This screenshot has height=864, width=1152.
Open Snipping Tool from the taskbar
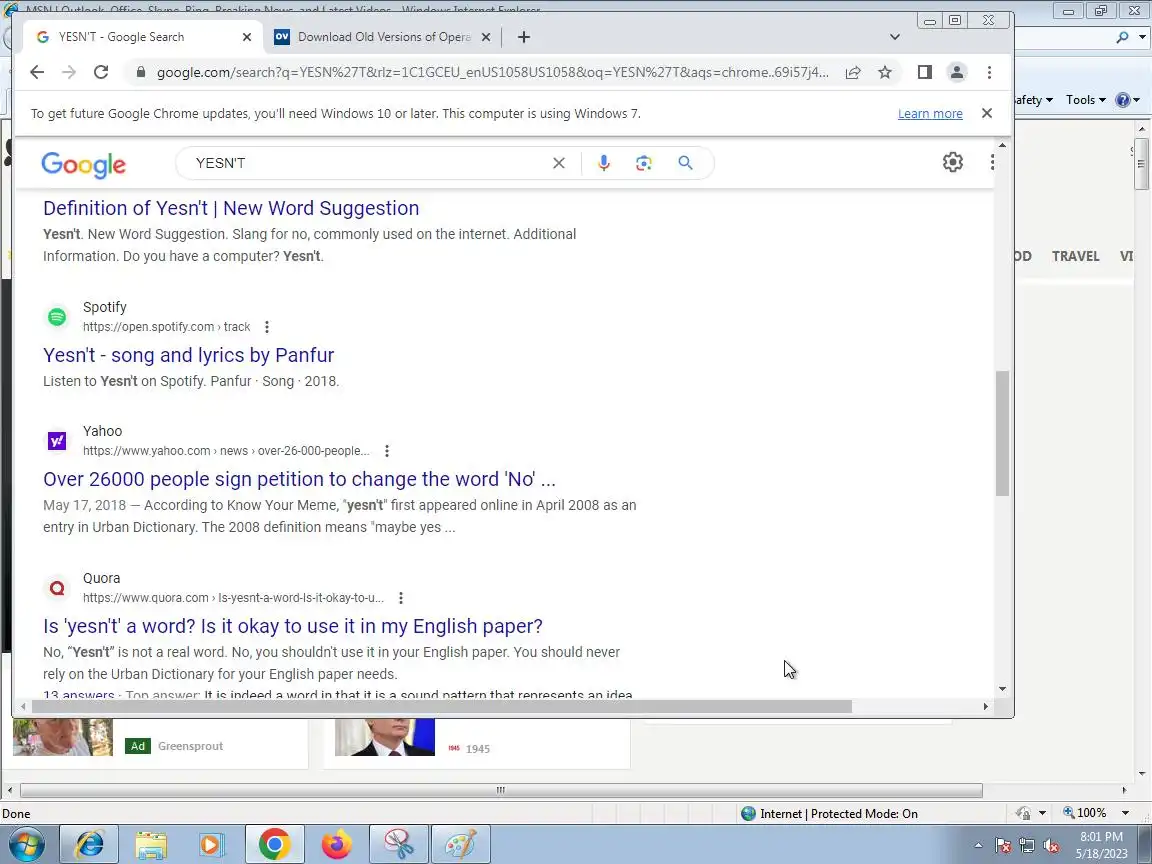[x=398, y=844]
